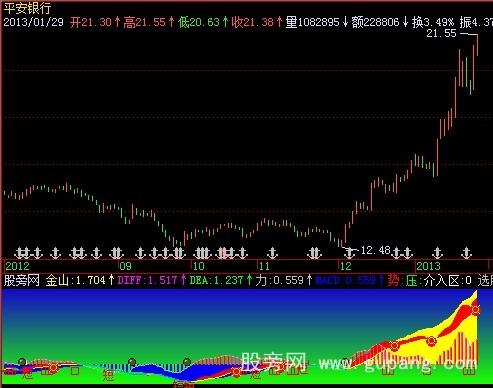The image size is (493, 388).
Task: Click the red circle signal at indicator peak
Action: pos(476,310)
